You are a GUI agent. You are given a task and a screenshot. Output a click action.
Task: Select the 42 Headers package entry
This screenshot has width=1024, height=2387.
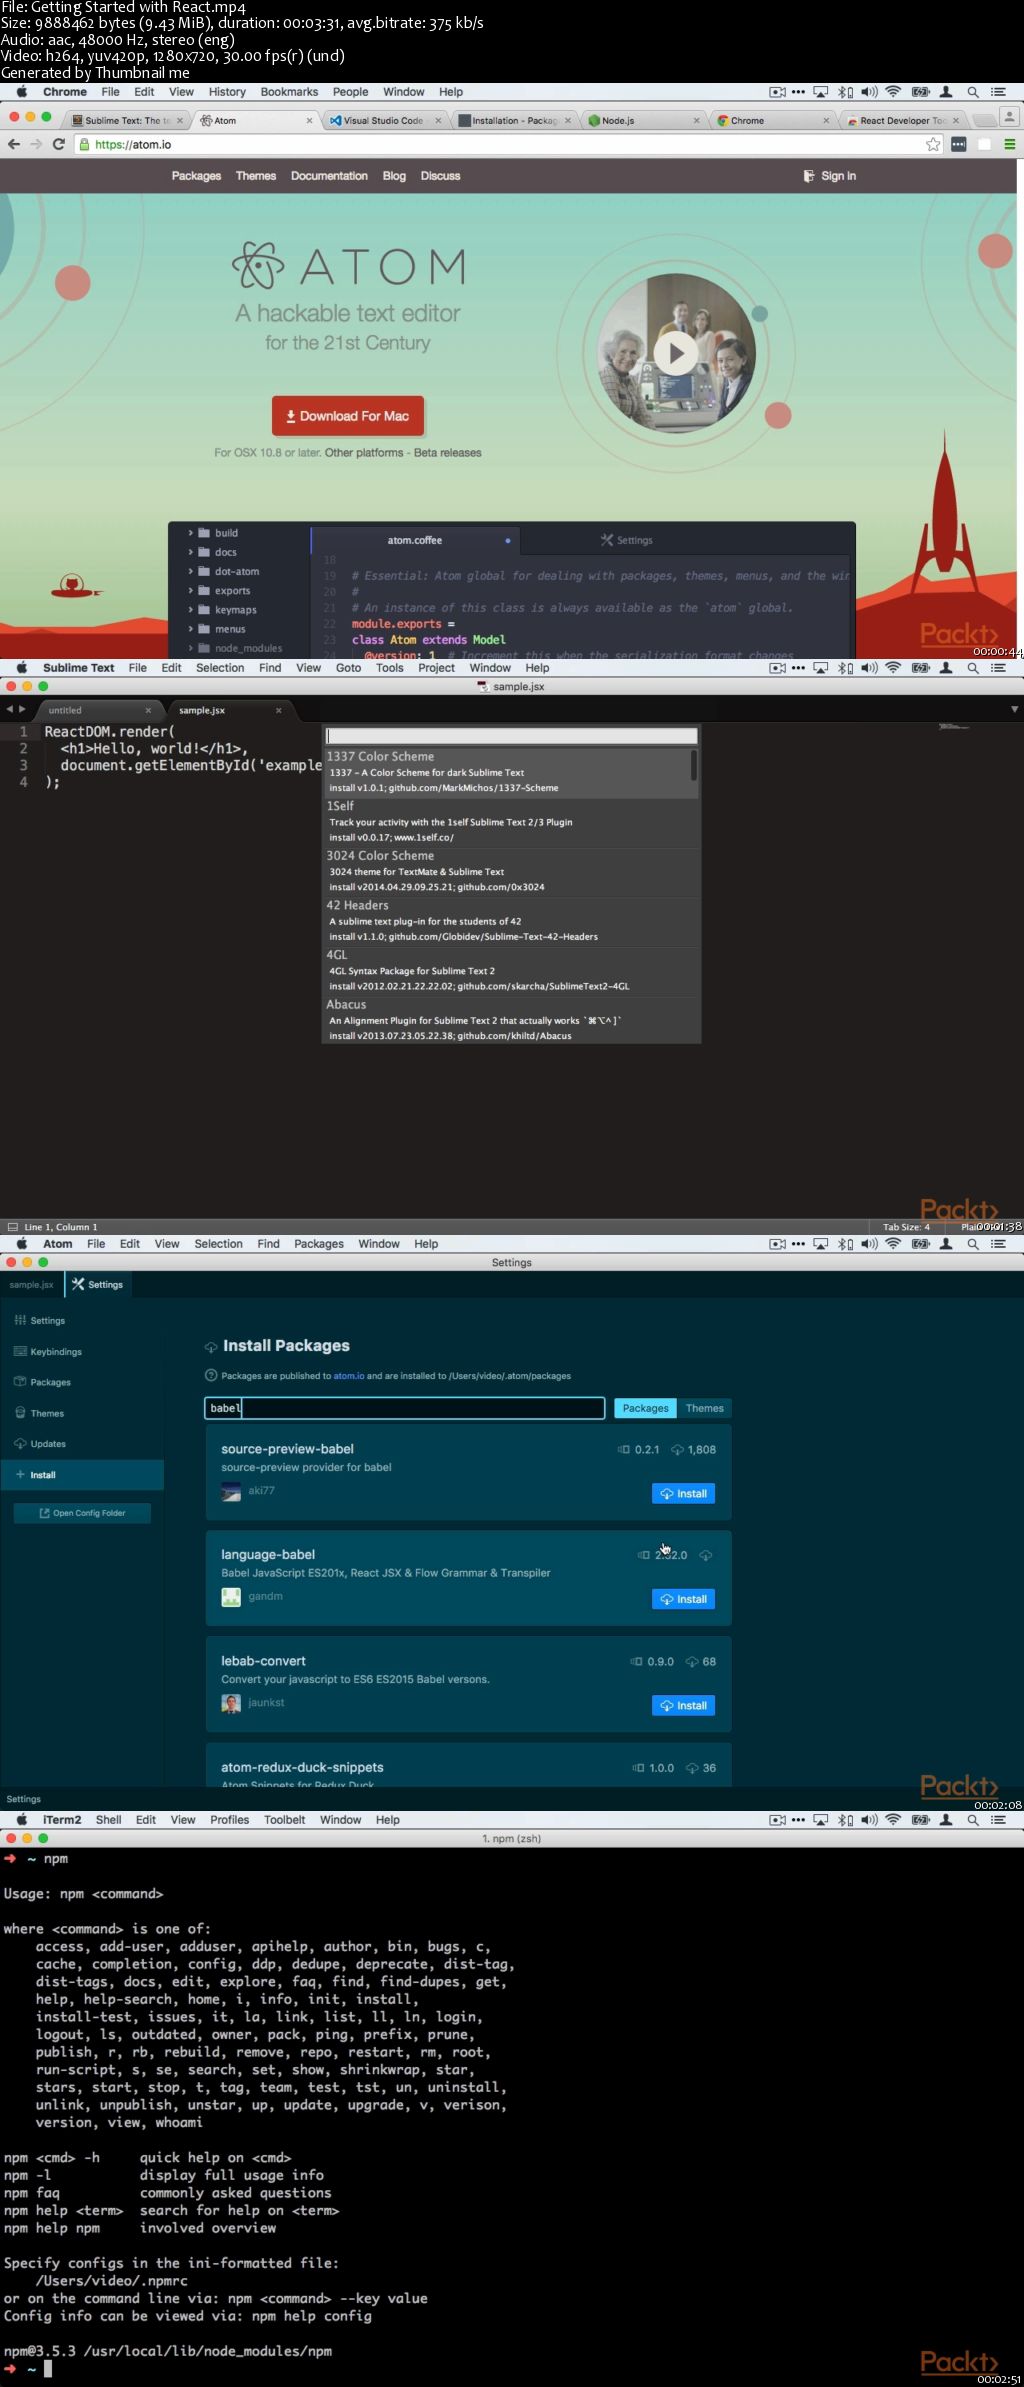coord(511,921)
